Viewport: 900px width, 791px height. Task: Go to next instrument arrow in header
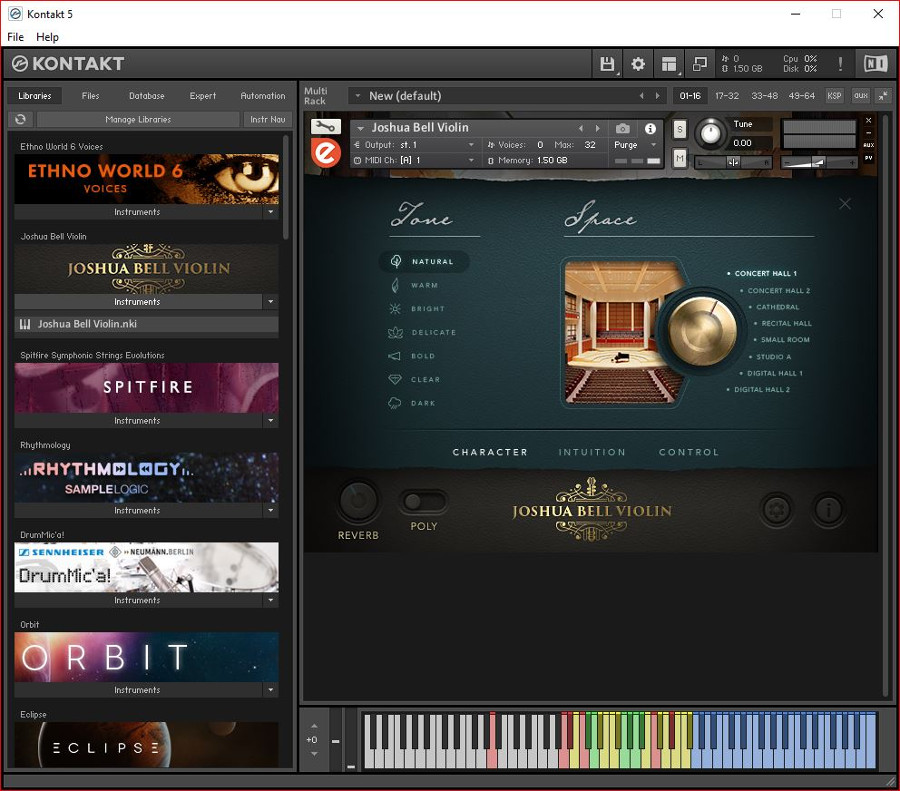point(598,129)
